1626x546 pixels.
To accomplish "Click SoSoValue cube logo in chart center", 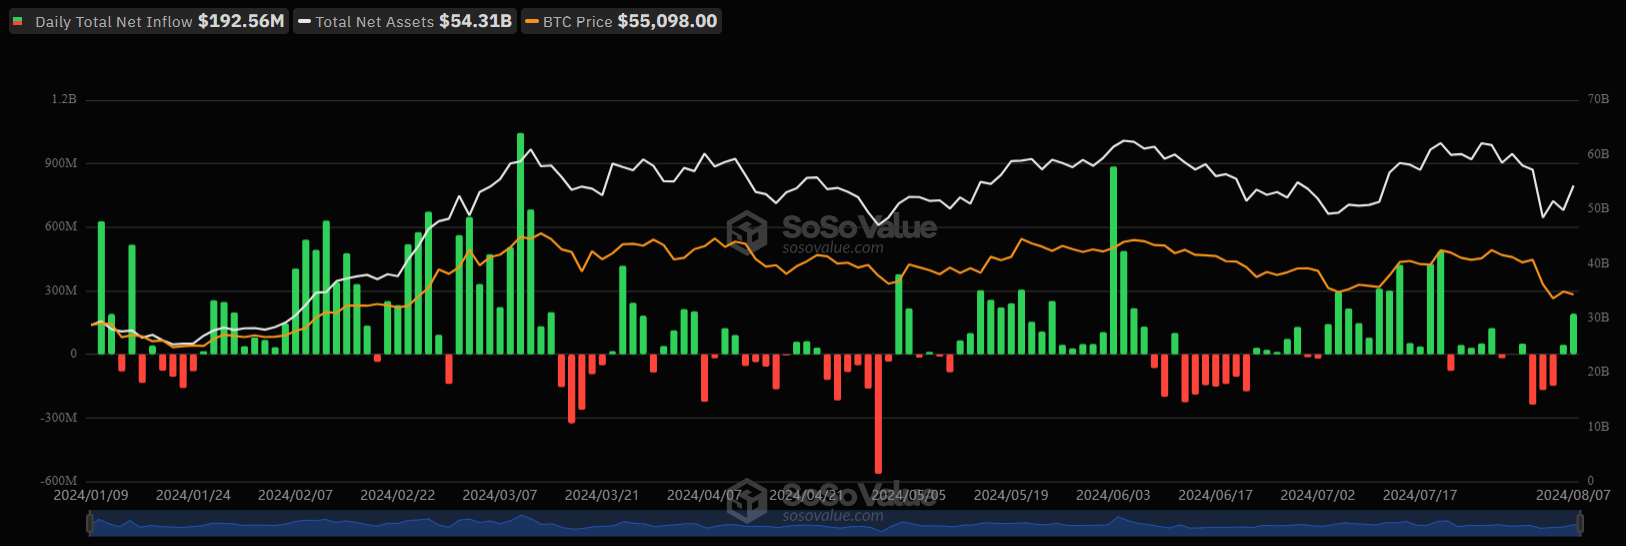I will click(x=747, y=232).
